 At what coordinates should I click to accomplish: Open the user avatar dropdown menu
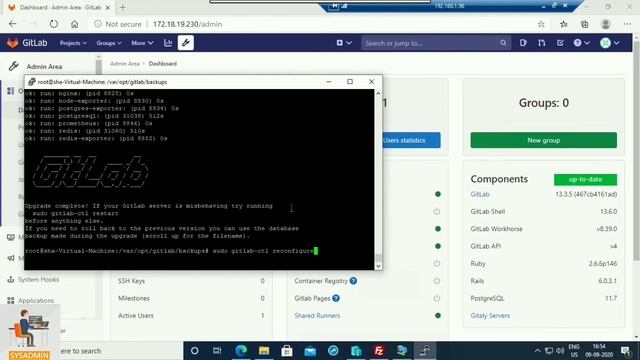609,43
